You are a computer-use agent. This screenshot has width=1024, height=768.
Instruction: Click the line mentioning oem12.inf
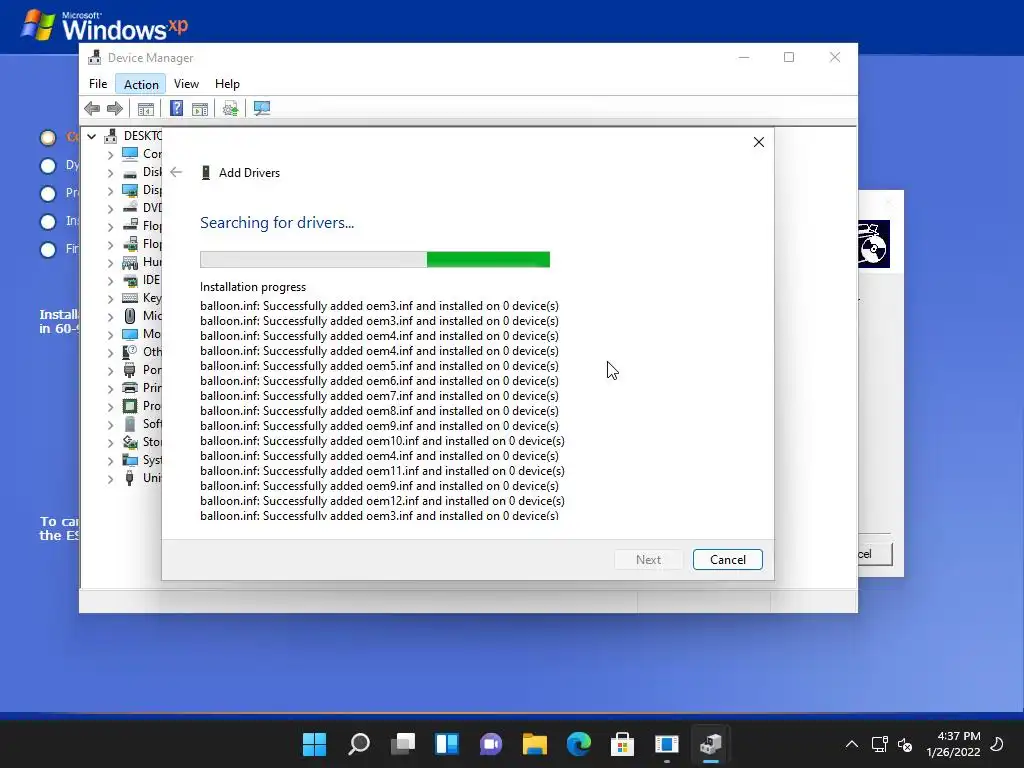[382, 501]
